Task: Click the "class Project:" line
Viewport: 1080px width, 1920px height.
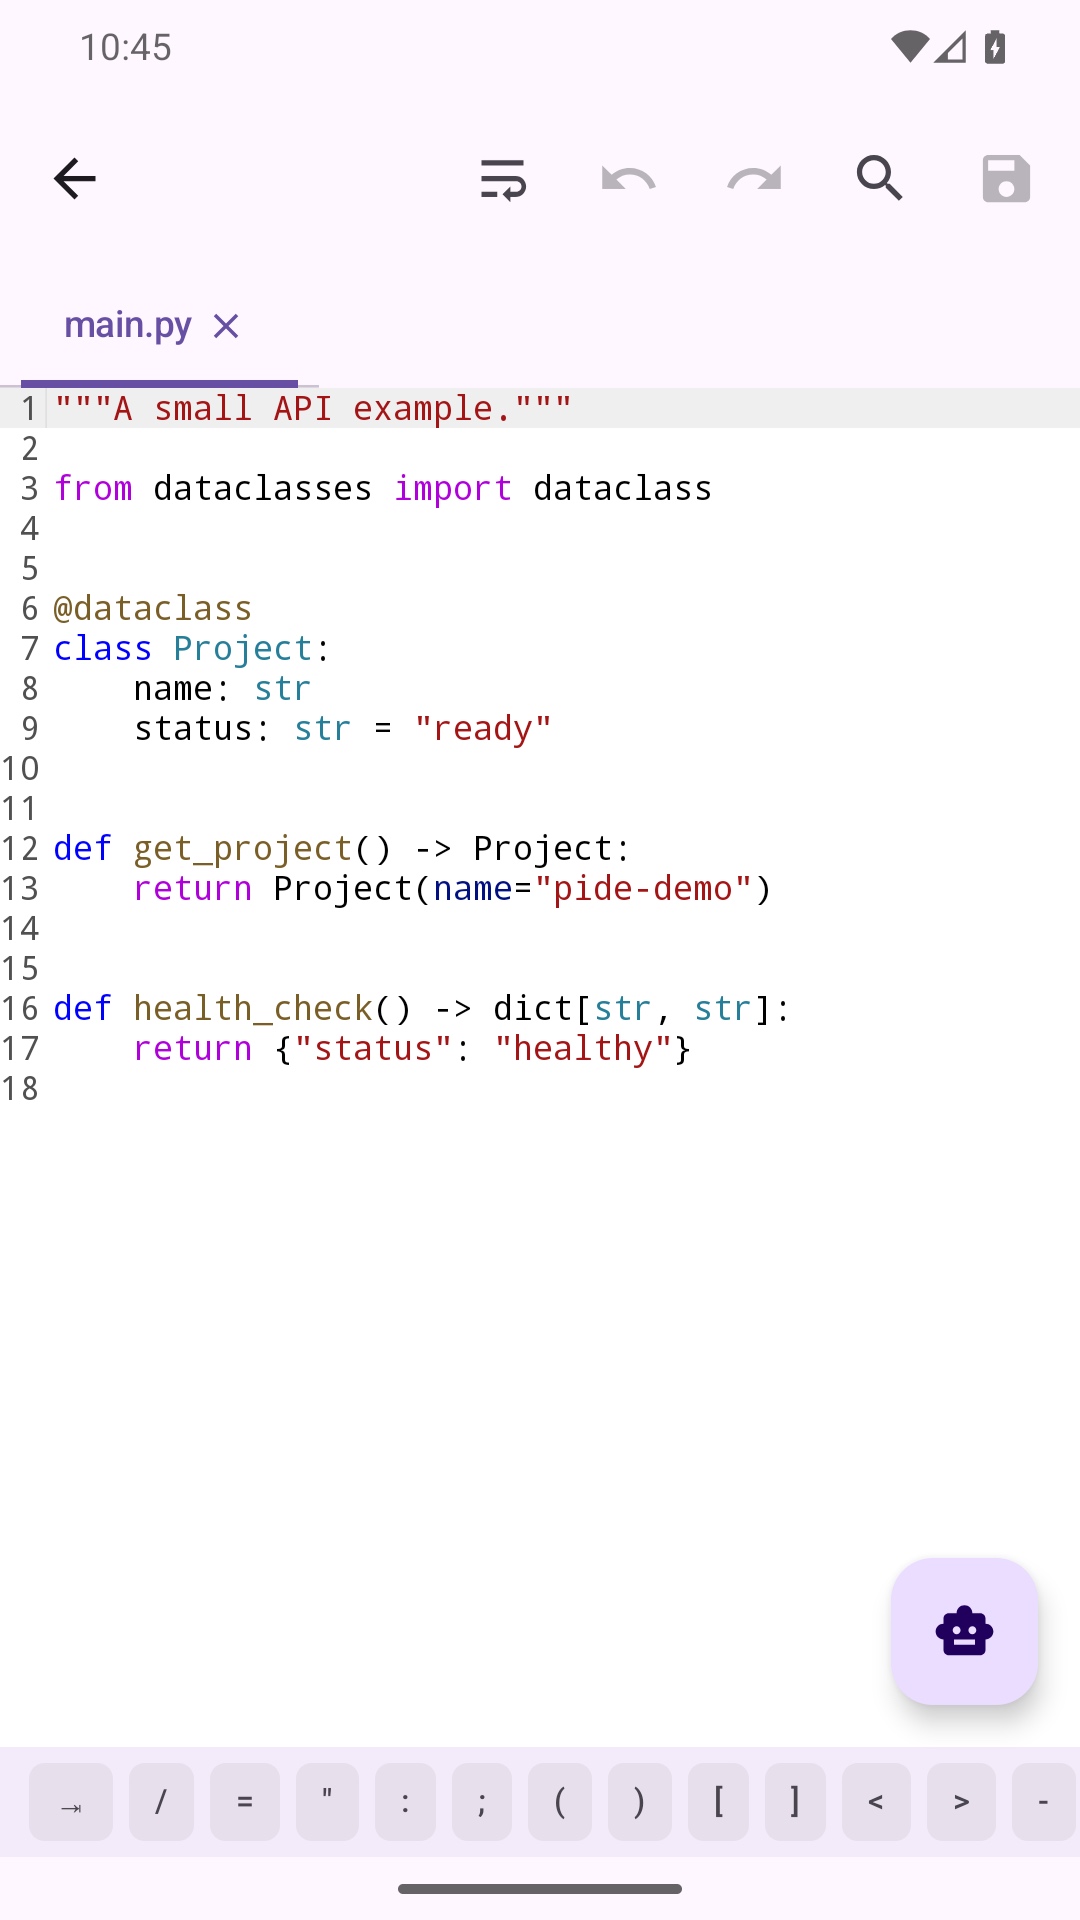Action: (192, 648)
